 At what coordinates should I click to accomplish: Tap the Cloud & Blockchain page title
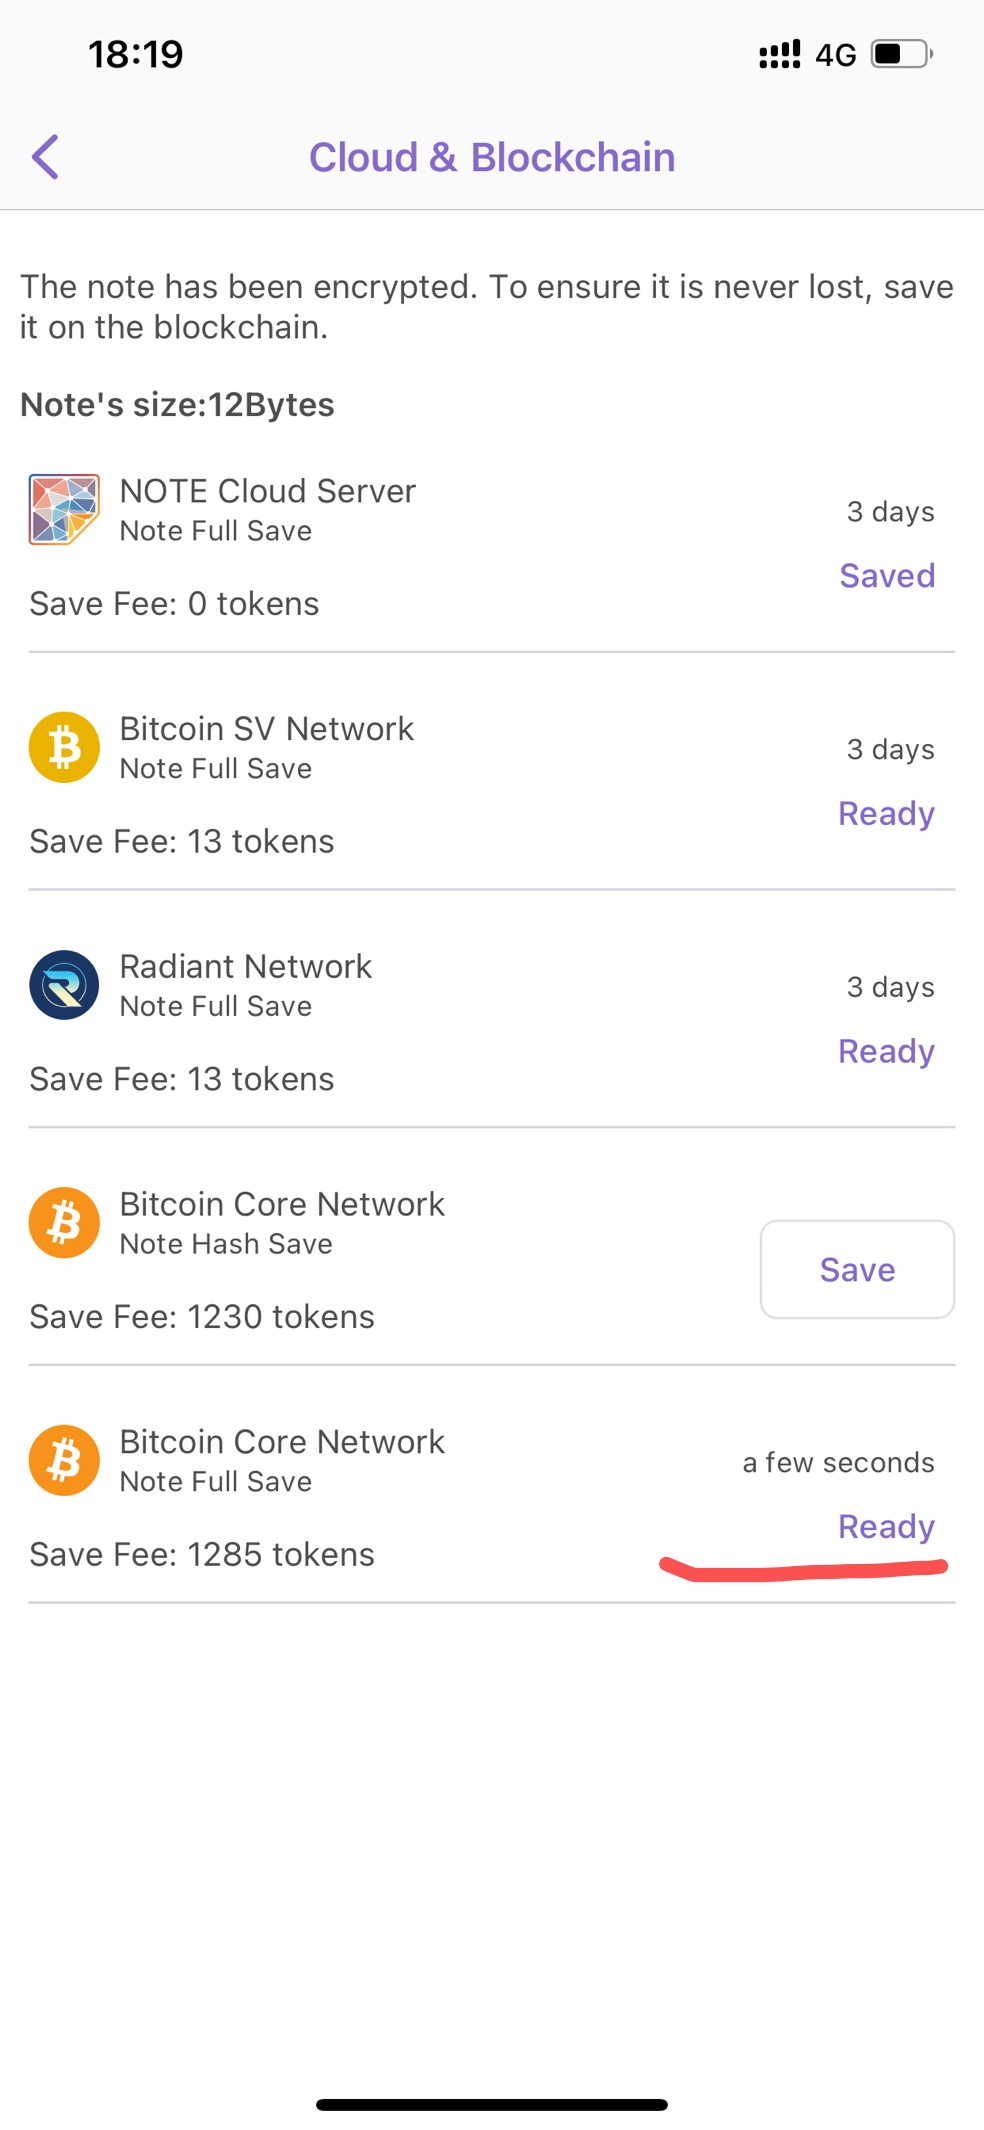[x=492, y=157]
